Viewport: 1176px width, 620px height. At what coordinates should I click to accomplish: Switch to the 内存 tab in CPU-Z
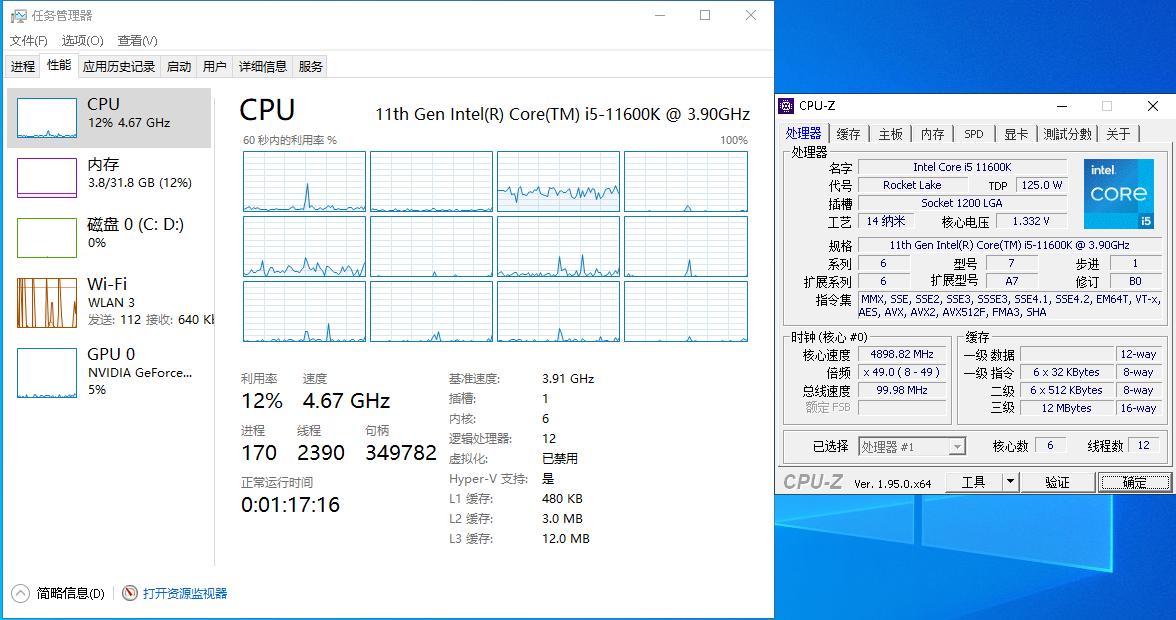(932, 134)
